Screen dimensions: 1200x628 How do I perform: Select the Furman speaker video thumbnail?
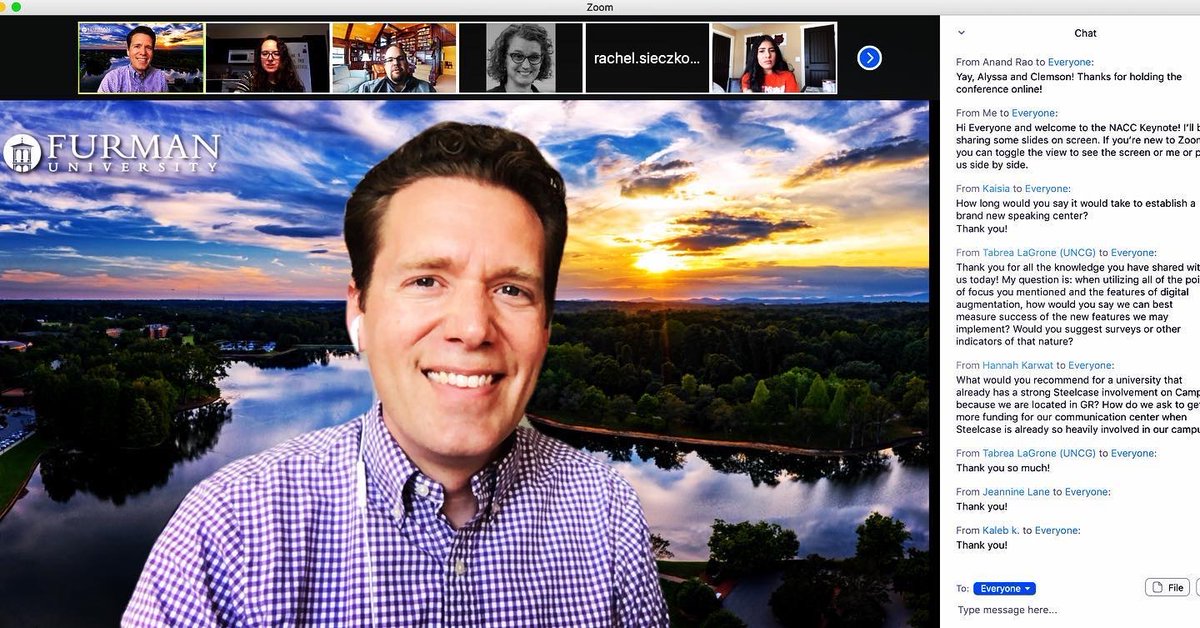tap(141, 58)
